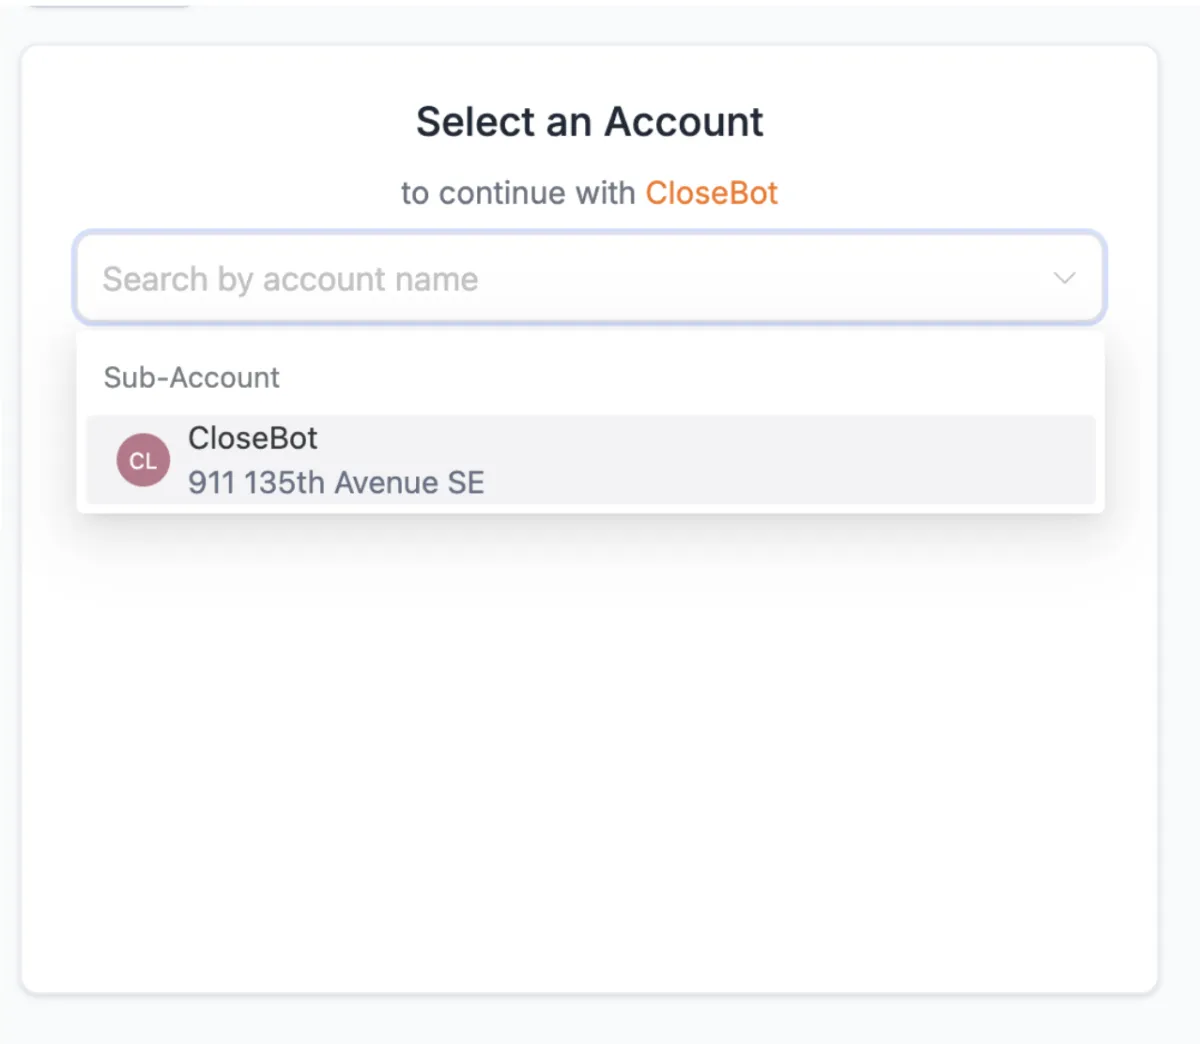This screenshot has height=1044, width=1200.
Task: Click empty card area below dropdown list
Action: pos(590,750)
